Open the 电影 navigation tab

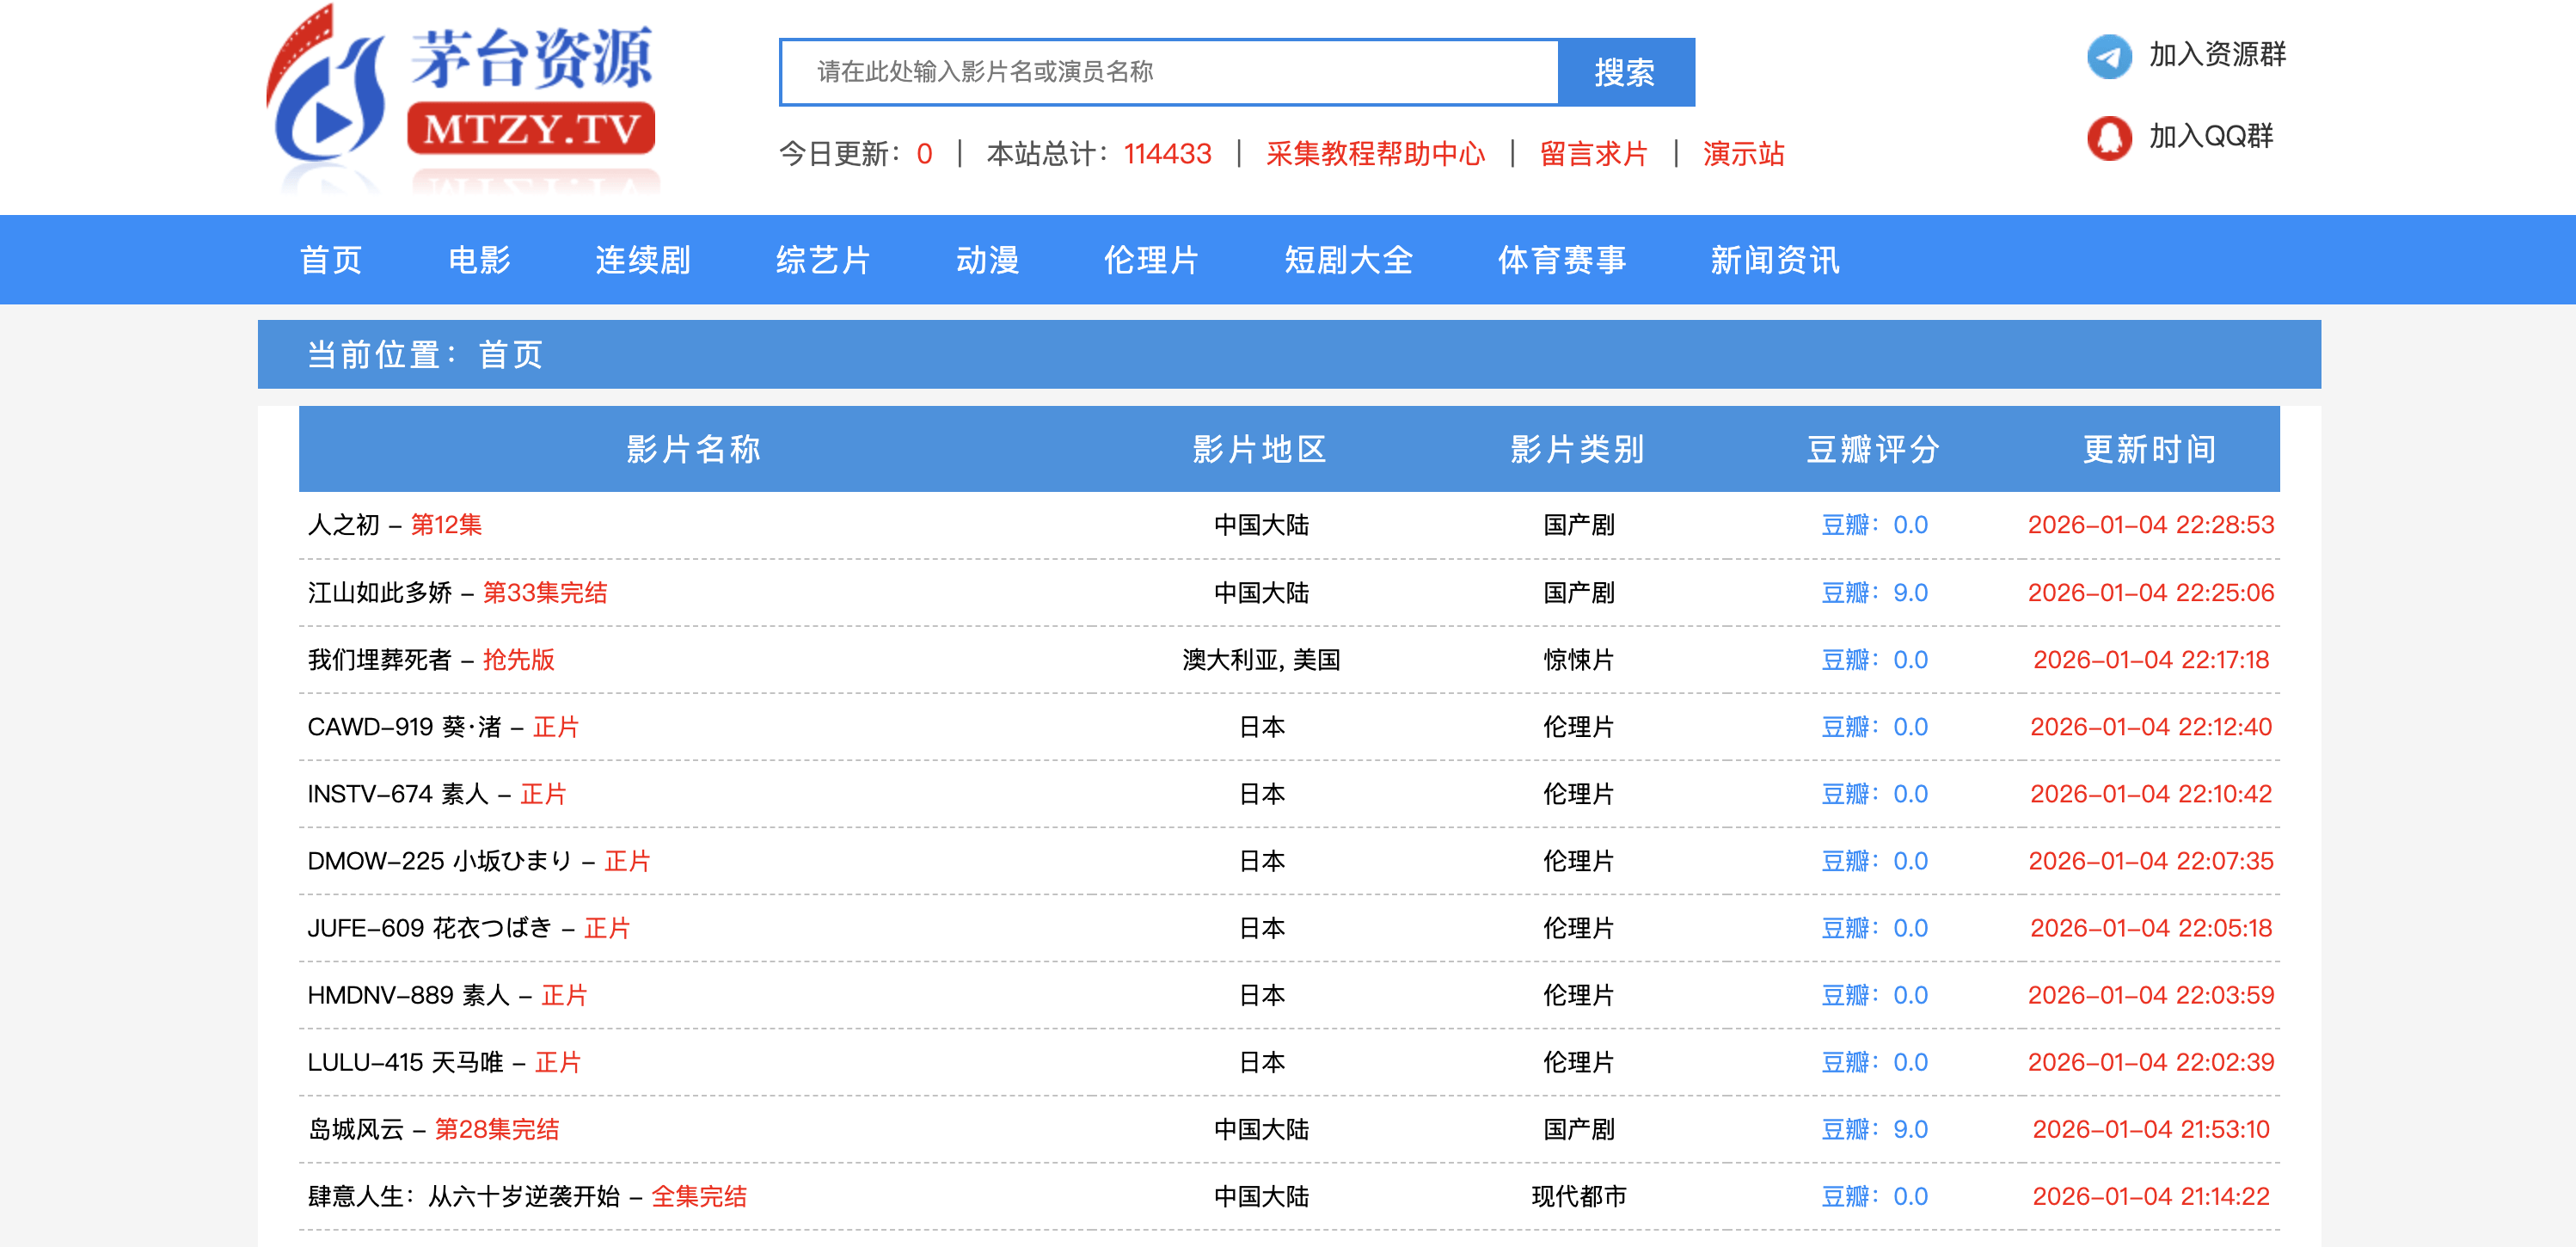tap(479, 260)
